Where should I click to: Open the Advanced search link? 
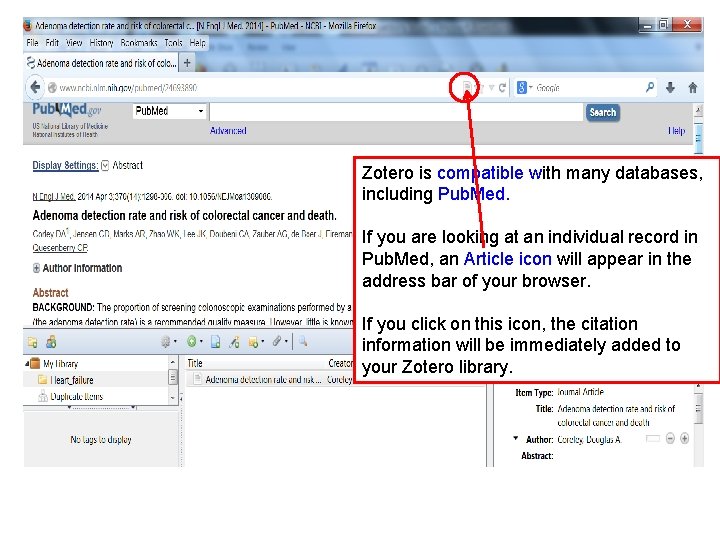(228, 131)
